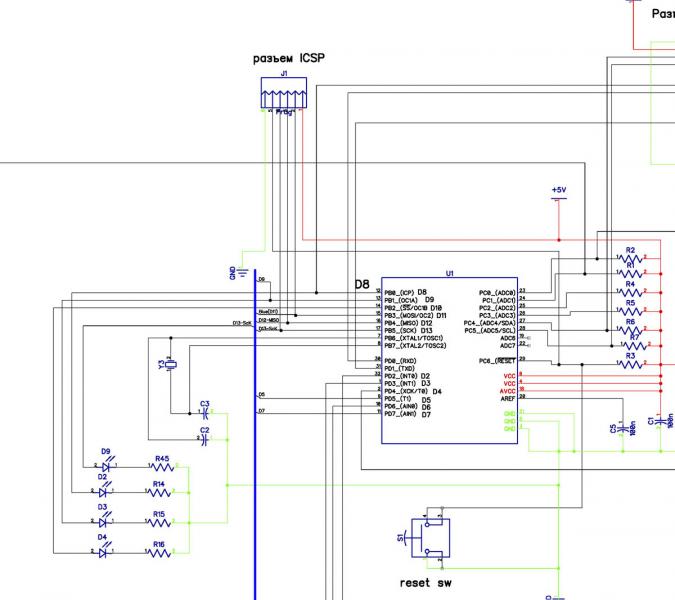The width and height of the screenshot is (675, 600).
Task: Click the 'reset sw' text label
Action: (428, 581)
